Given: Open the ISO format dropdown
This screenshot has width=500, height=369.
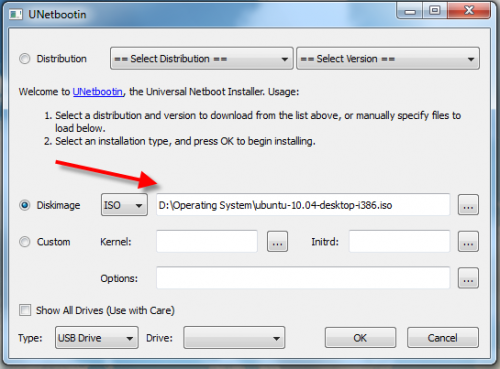Looking at the screenshot, I should pyautogui.click(x=124, y=205).
